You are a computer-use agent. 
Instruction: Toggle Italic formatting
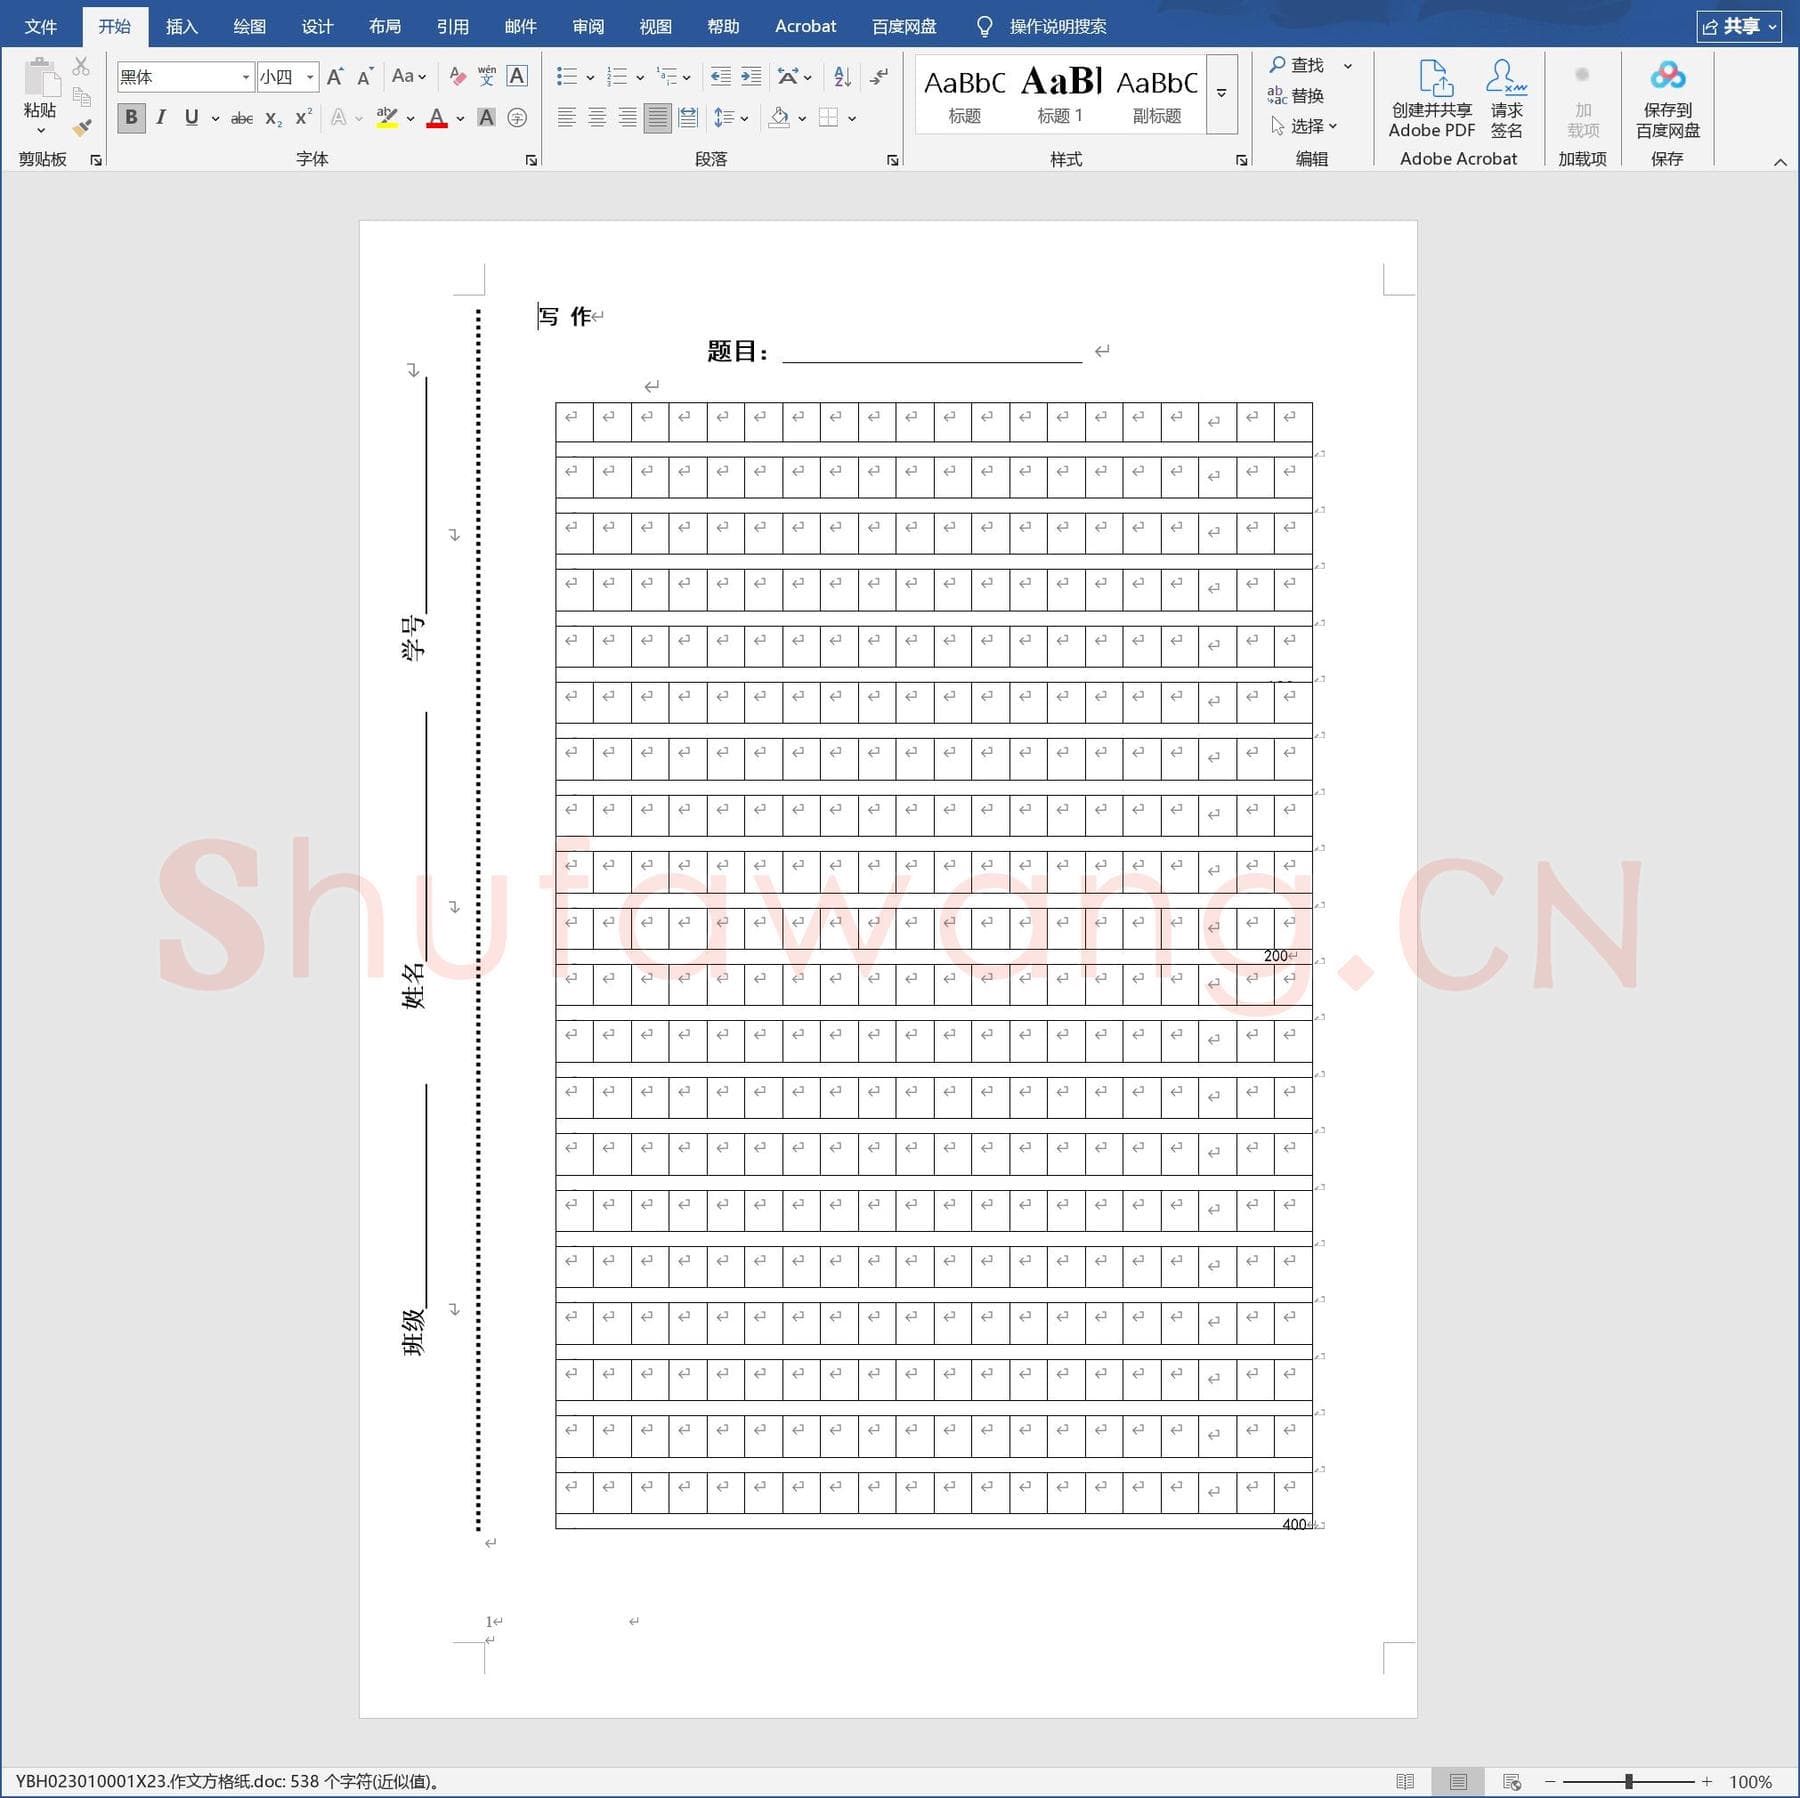161,118
